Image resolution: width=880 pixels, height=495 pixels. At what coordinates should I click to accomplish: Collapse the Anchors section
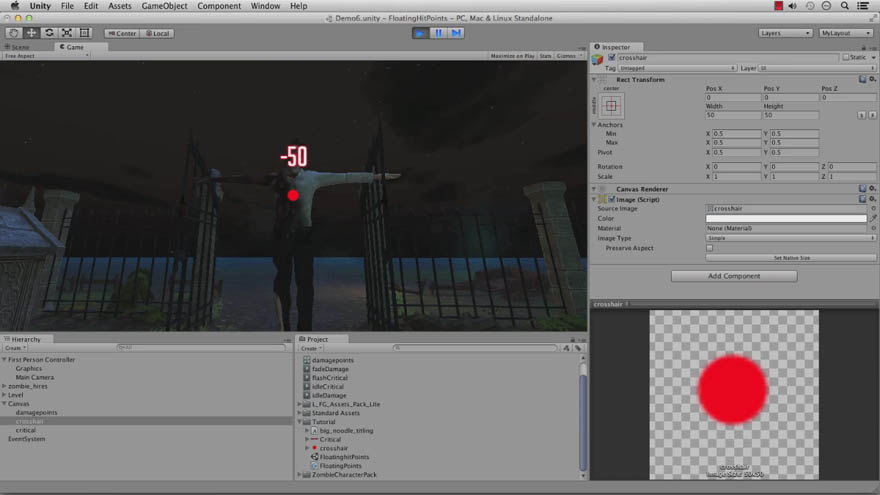click(594, 125)
